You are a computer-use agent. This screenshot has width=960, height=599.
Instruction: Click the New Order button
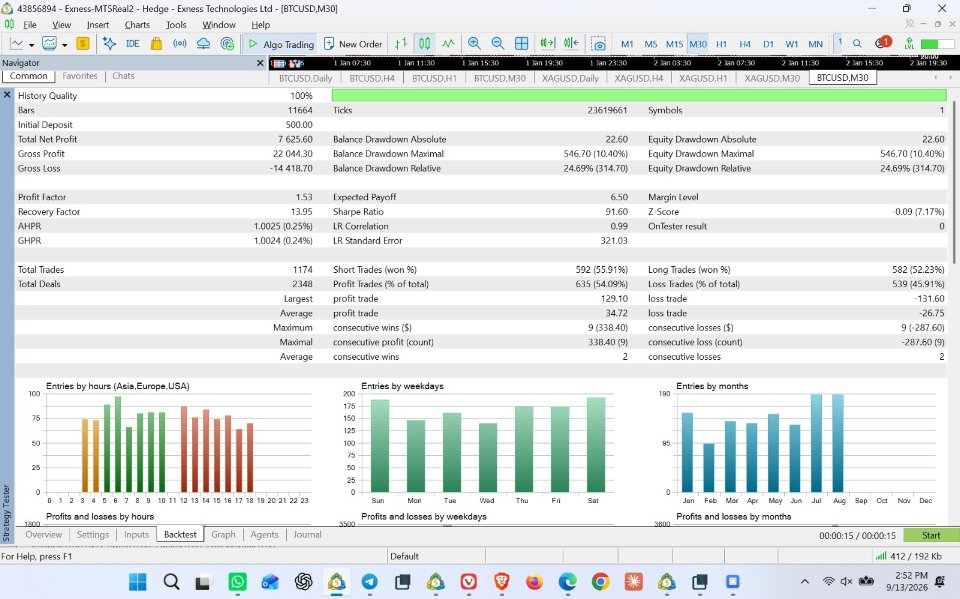[353, 44]
